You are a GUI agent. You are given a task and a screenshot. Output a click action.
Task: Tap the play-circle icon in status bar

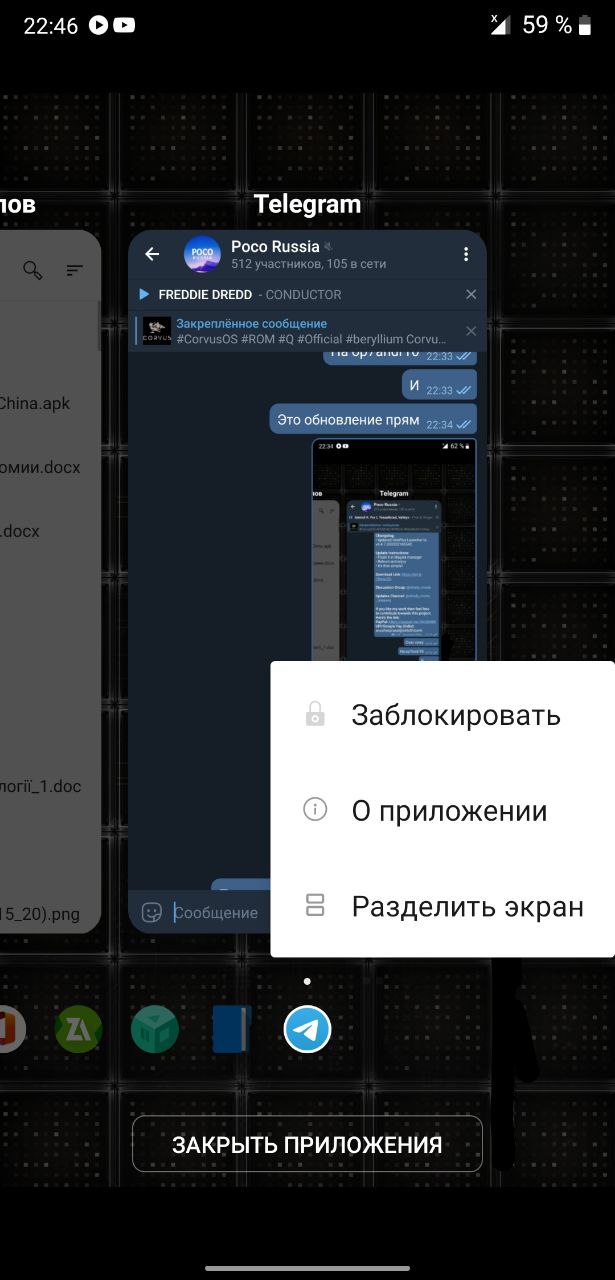coord(98,25)
